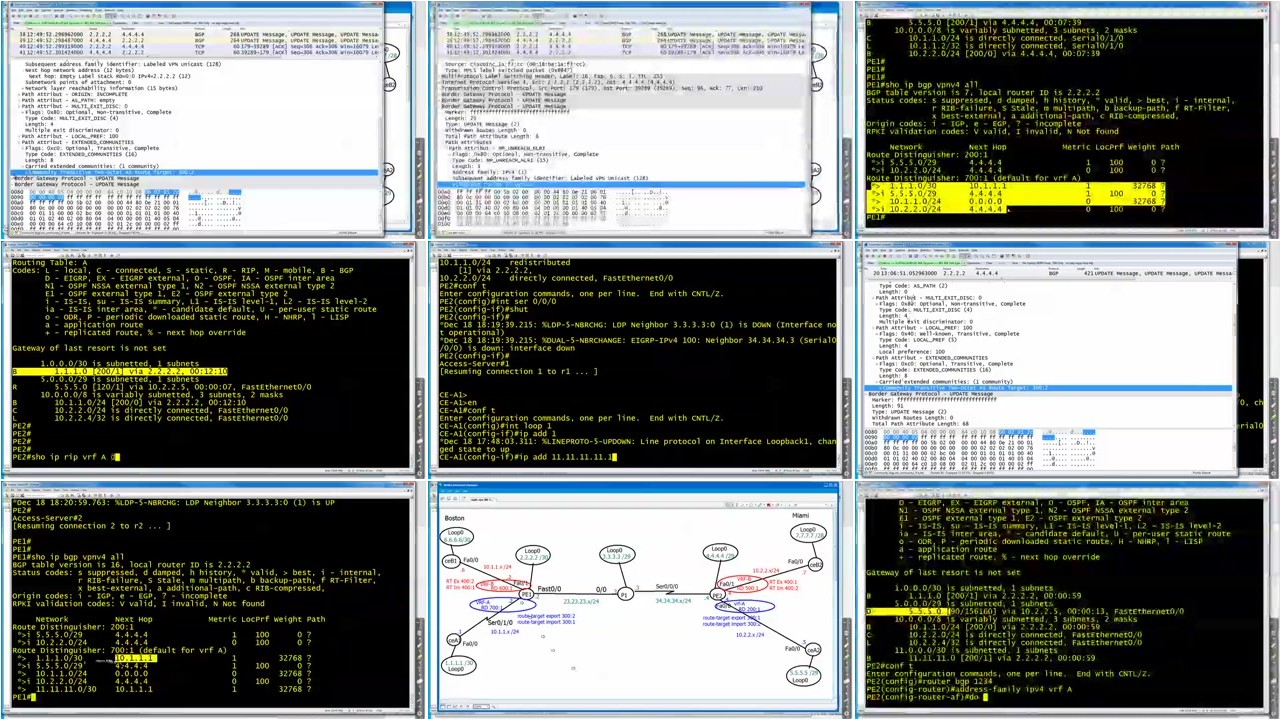This screenshot has height=720, width=1281.
Task: Click 'route-target import 300:1' text near PE1
Action: [546, 622]
